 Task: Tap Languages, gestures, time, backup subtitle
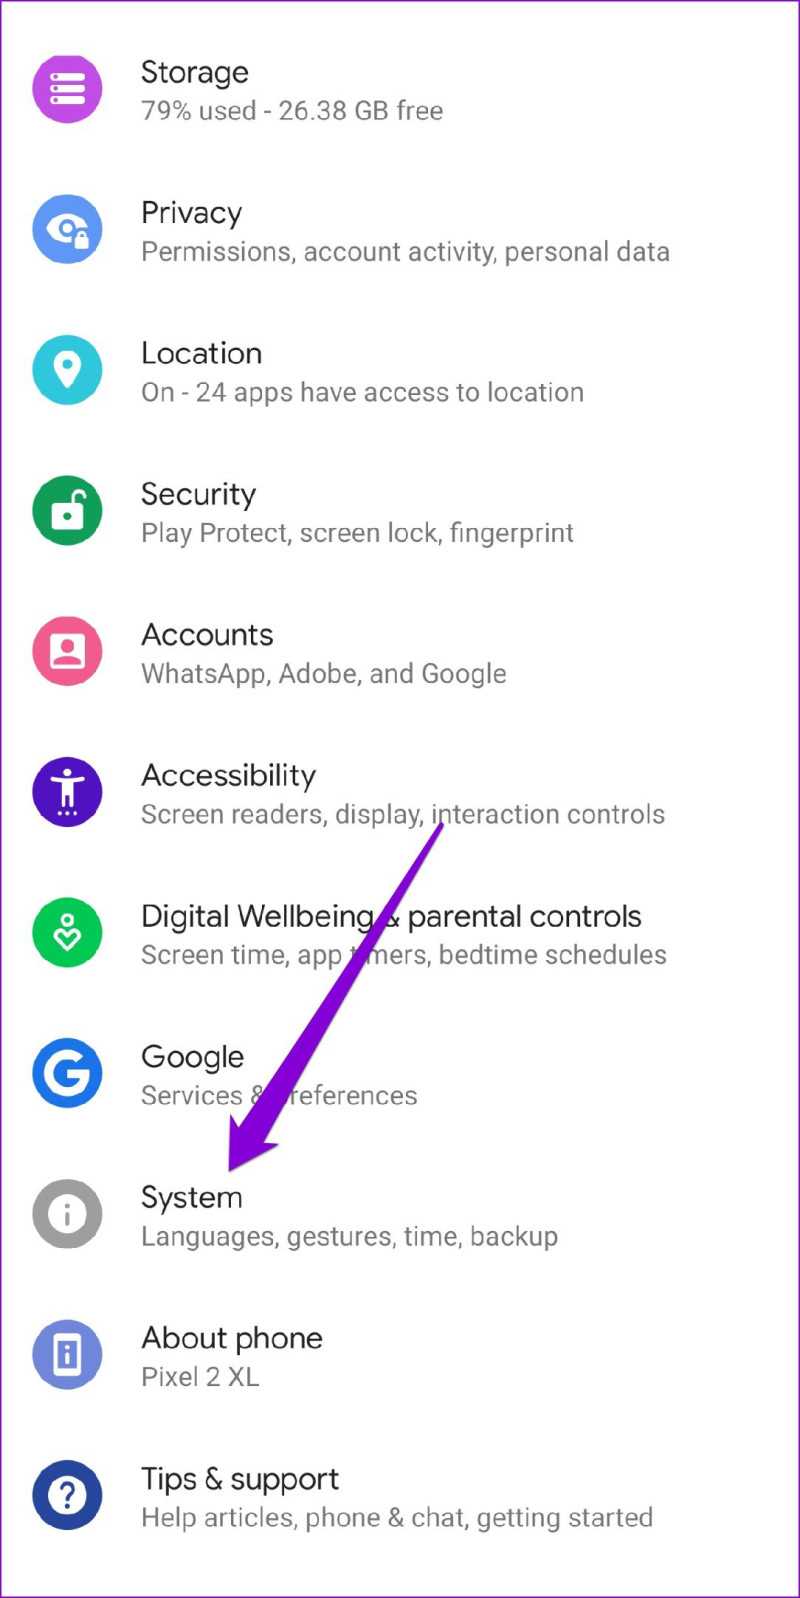349,1237
